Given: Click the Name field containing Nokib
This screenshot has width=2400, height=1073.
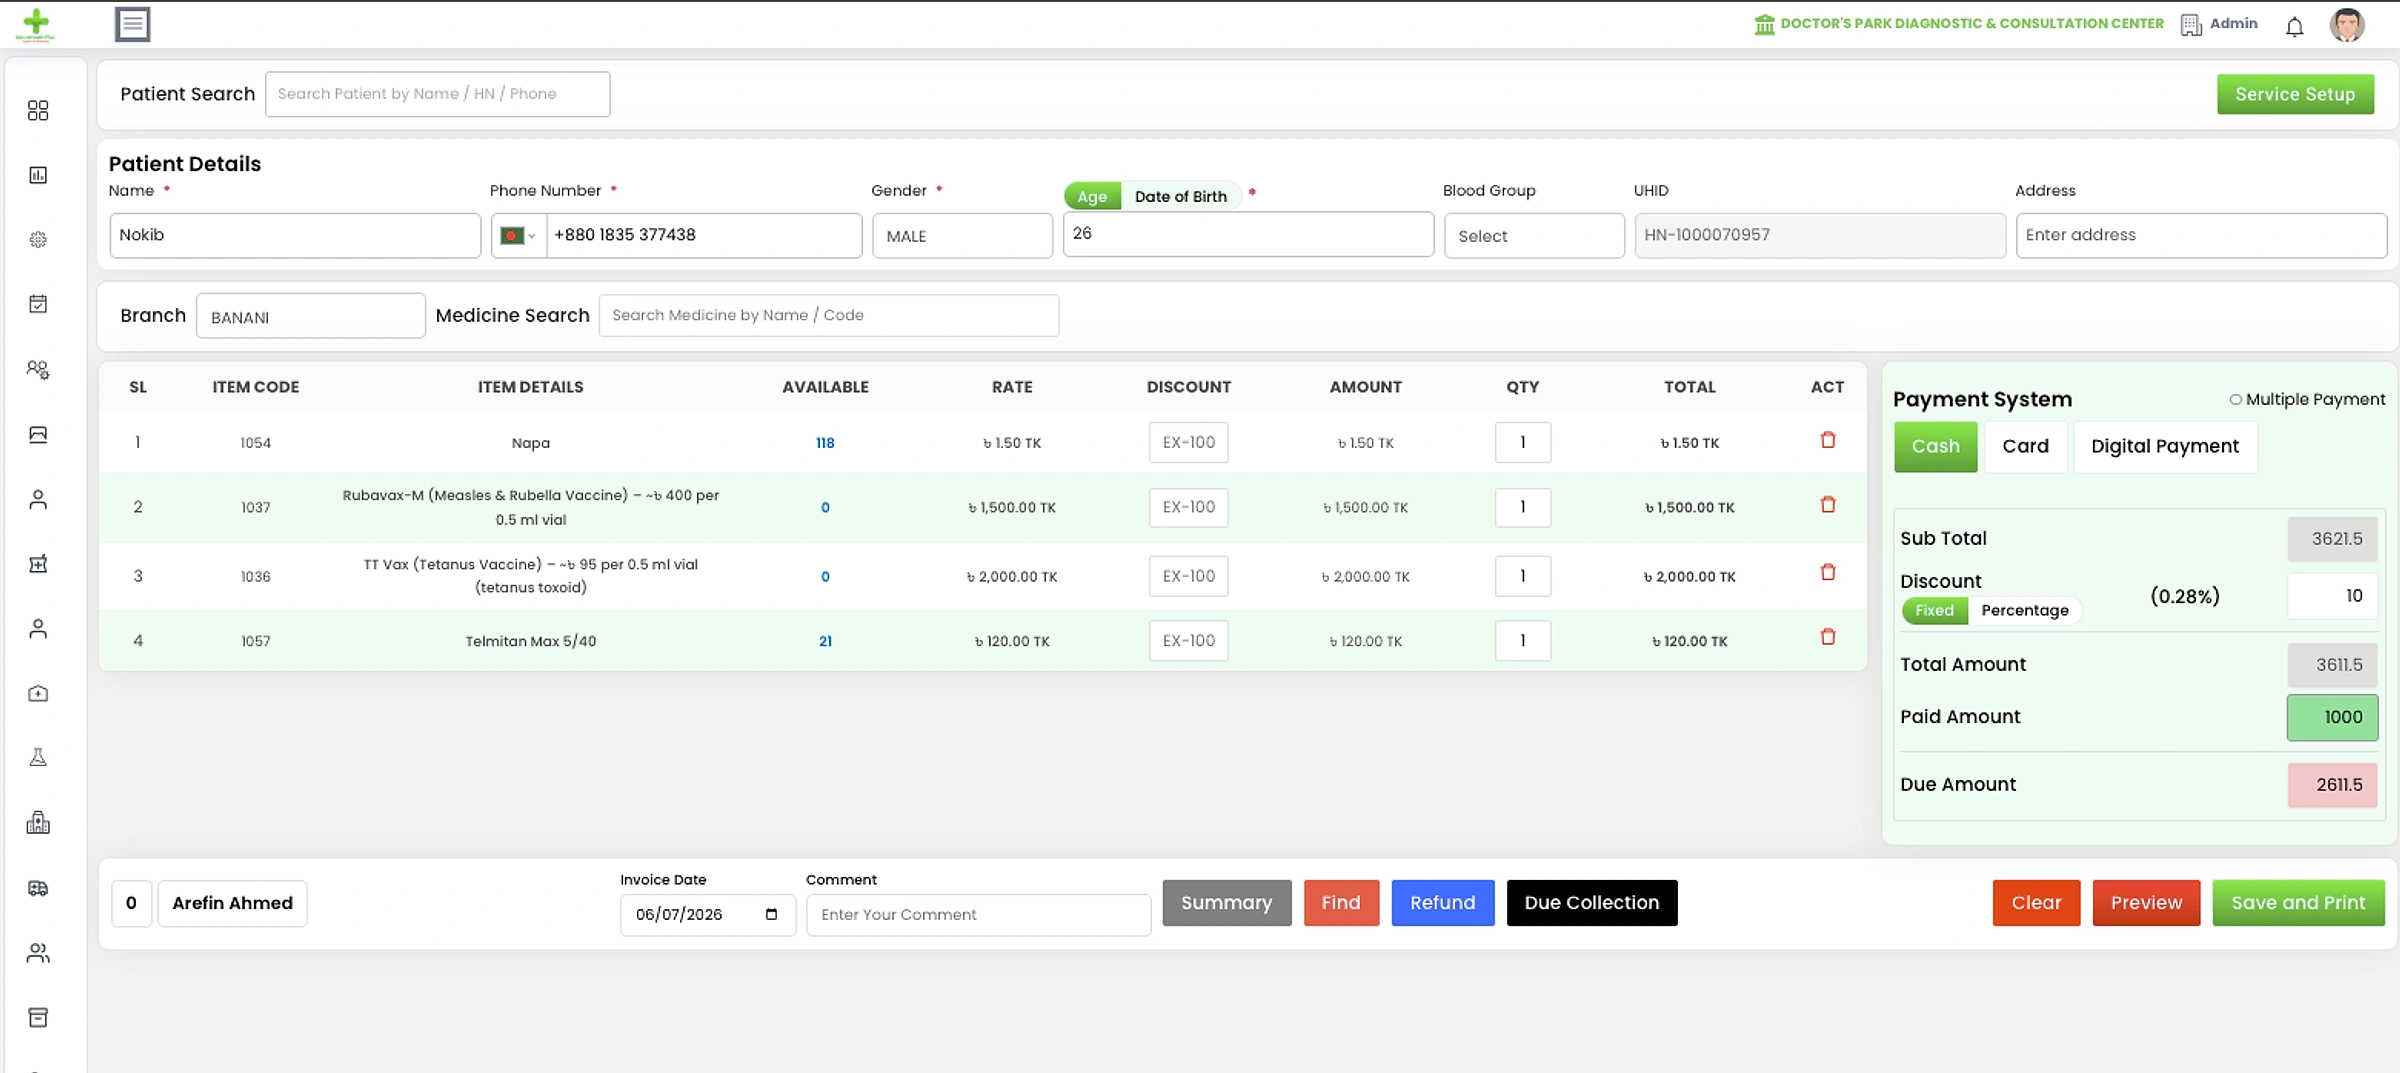Looking at the screenshot, I should pyautogui.click(x=295, y=235).
